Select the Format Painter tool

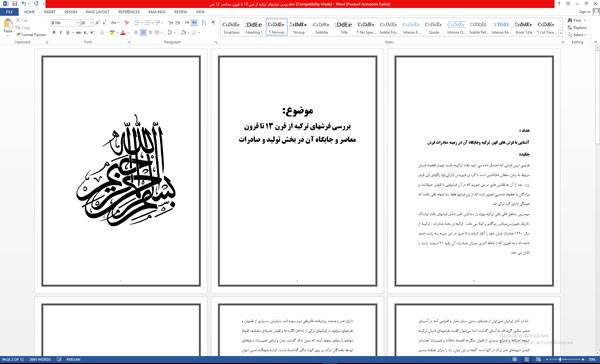click(x=31, y=34)
